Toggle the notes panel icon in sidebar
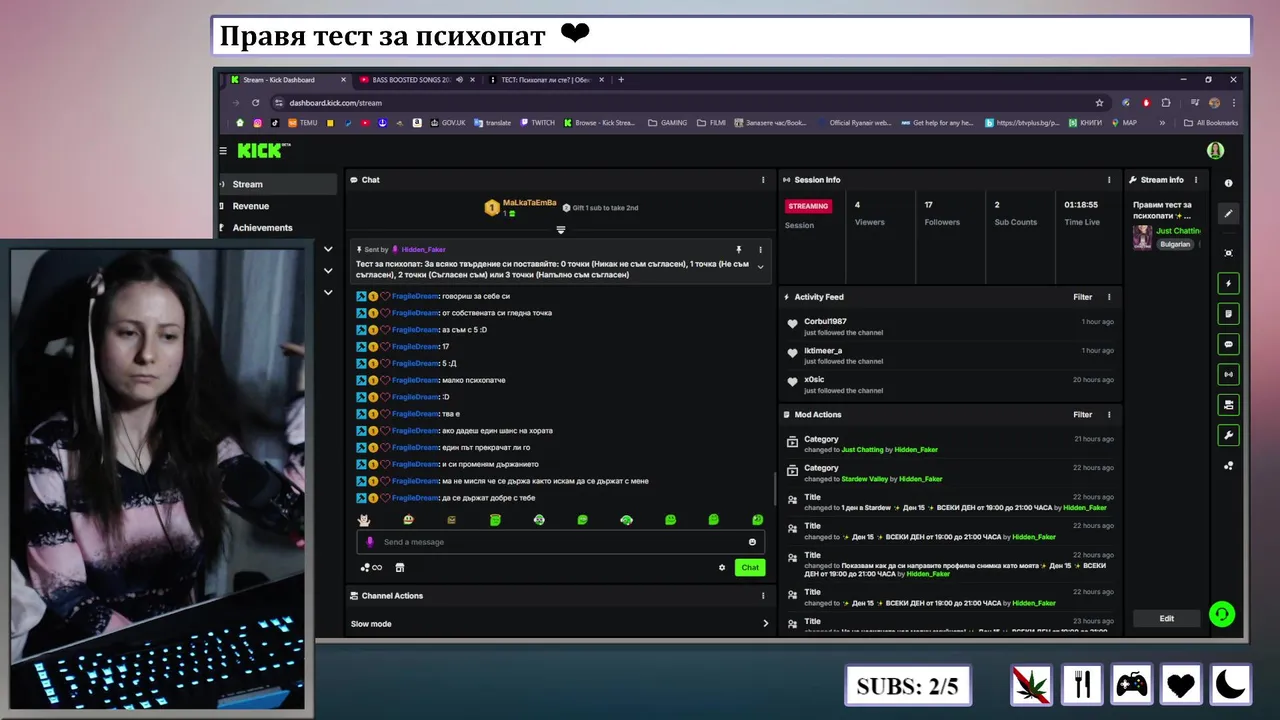 [1229, 314]
